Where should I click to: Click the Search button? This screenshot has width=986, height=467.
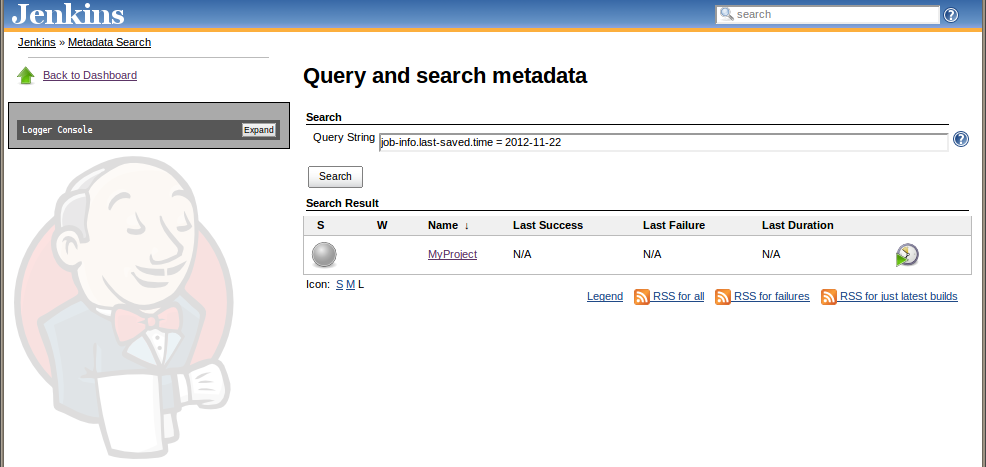coord(335,177)
